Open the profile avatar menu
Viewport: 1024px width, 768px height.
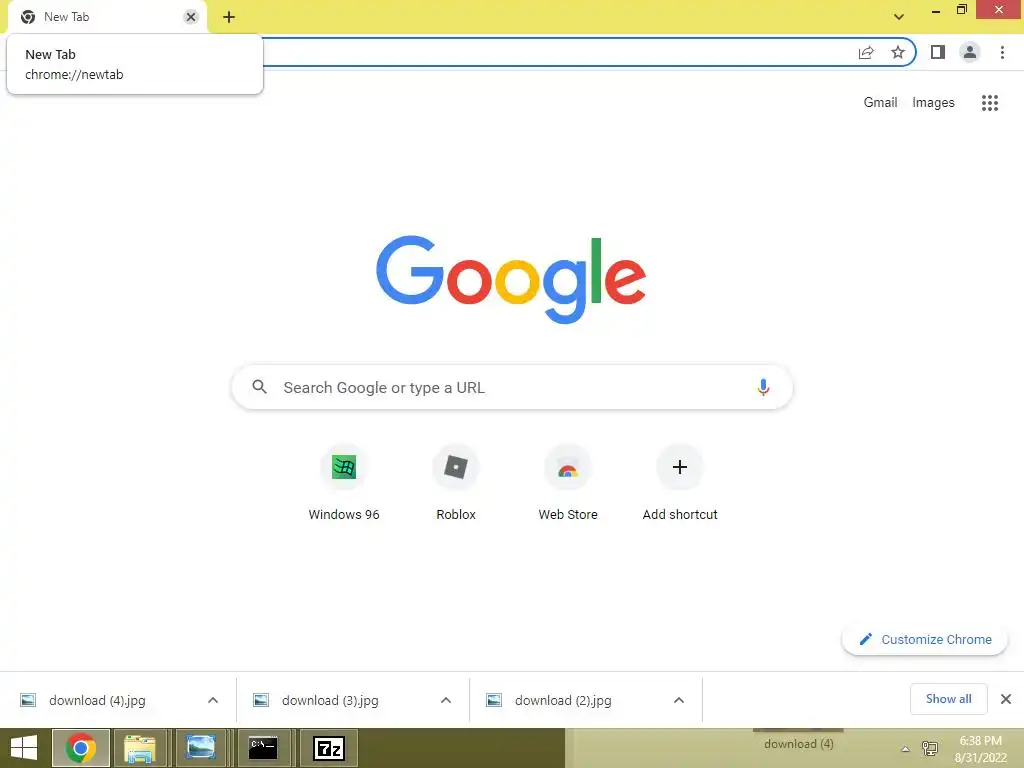click(970, 52)
